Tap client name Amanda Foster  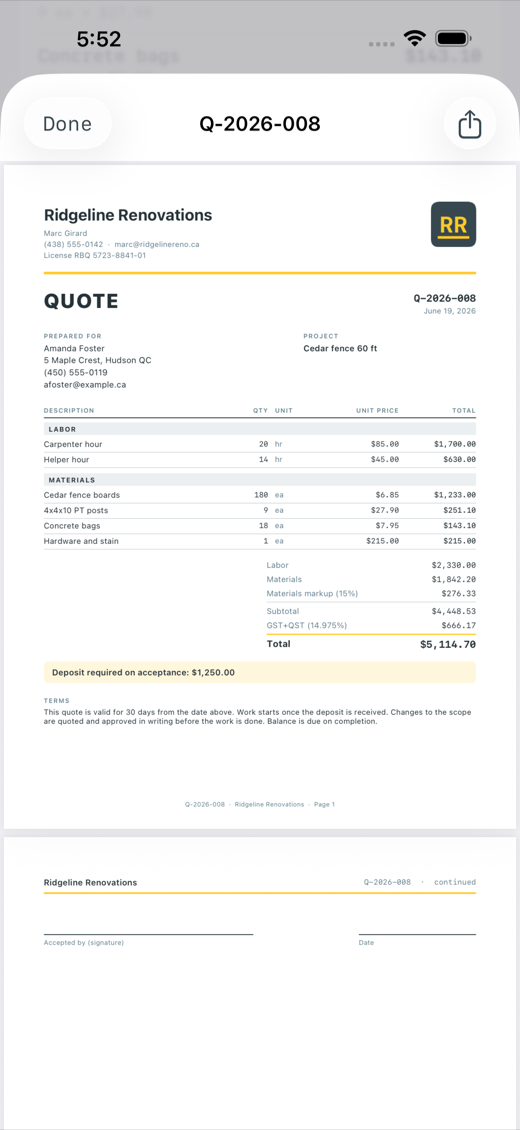click(x=74, y=348)
